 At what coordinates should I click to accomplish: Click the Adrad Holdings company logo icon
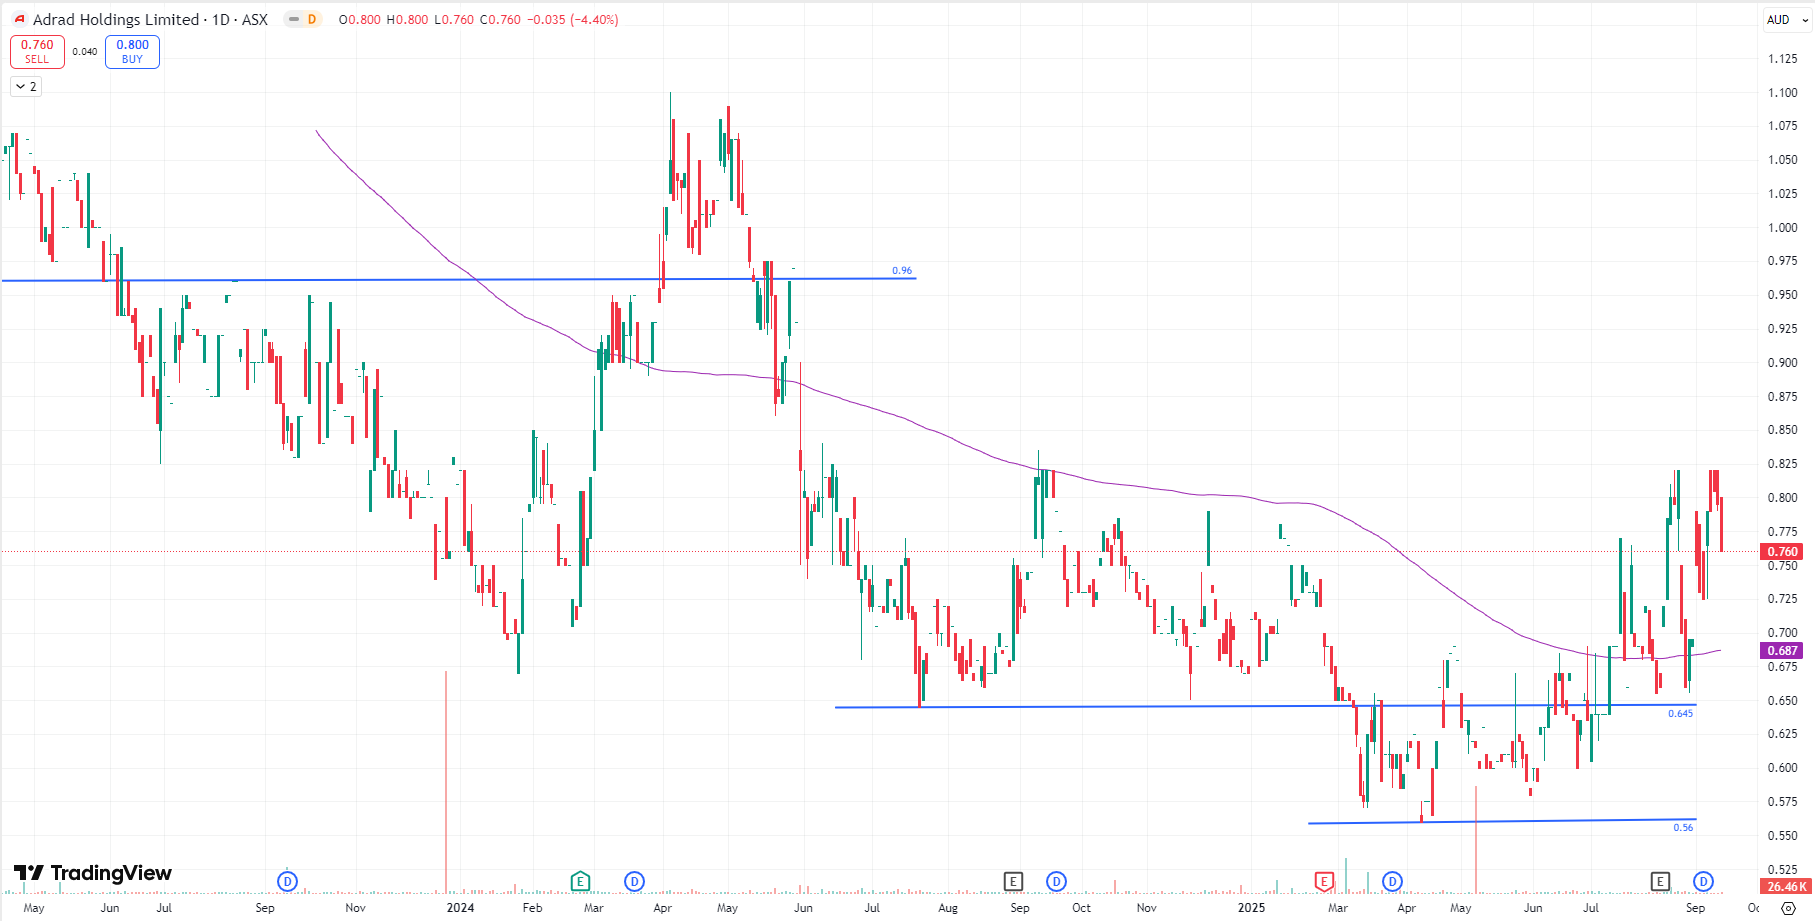pos(19,19)
